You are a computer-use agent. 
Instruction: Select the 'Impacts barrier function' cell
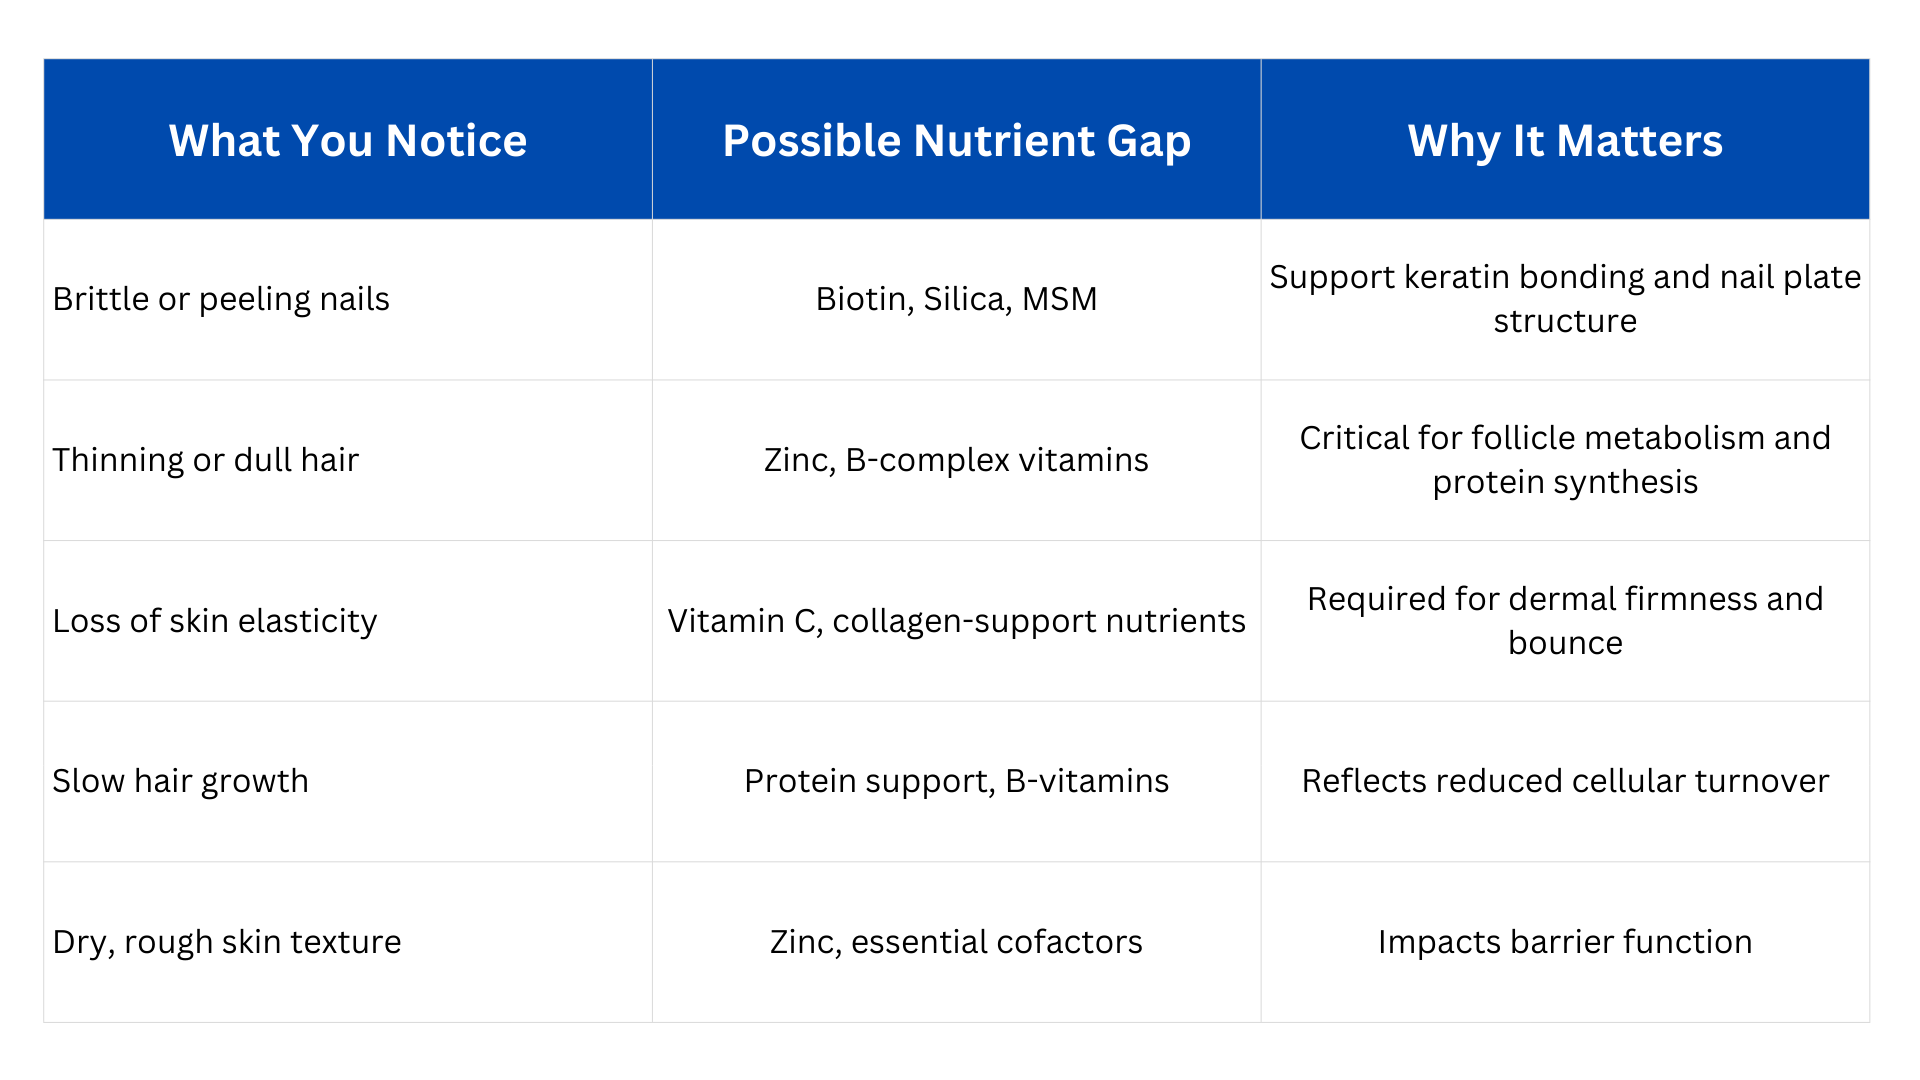point(1565,942)
